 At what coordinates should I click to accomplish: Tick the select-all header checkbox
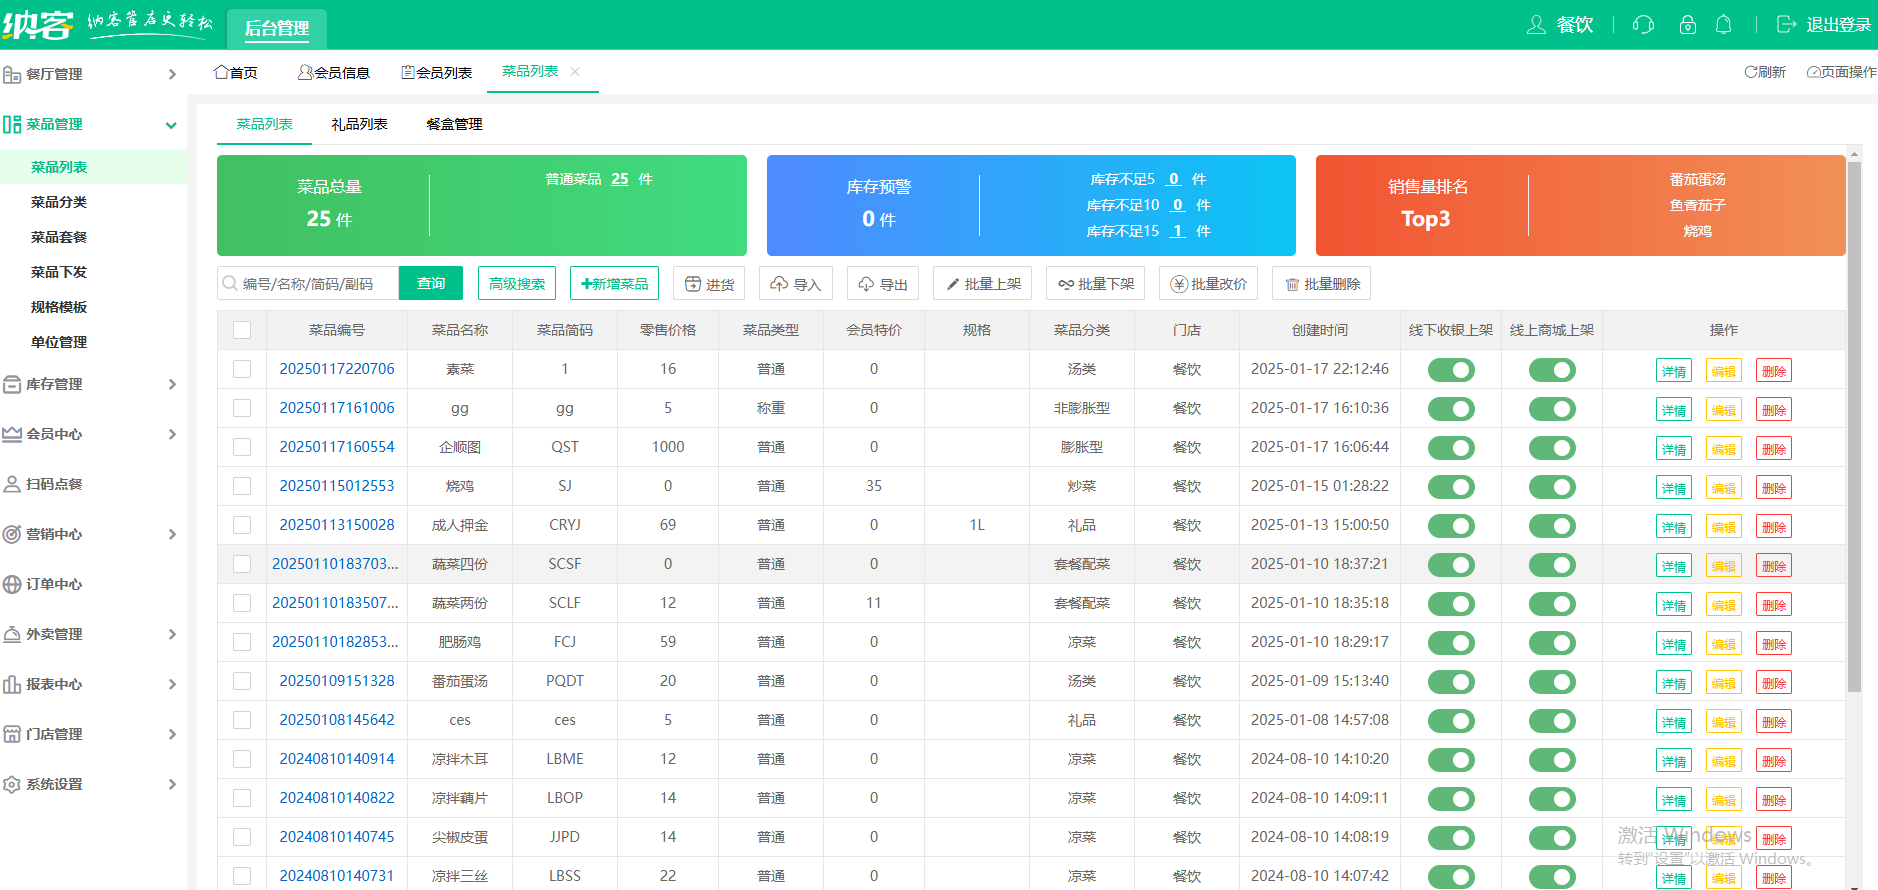pyautogui.click(x=242, y=330)
